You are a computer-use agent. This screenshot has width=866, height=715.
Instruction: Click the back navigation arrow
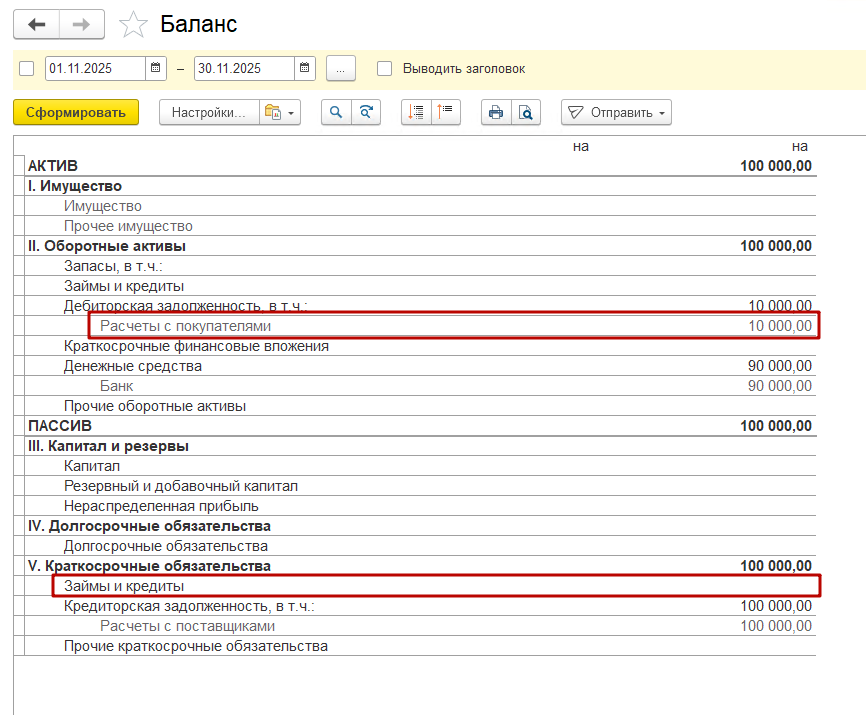[36, 24]
